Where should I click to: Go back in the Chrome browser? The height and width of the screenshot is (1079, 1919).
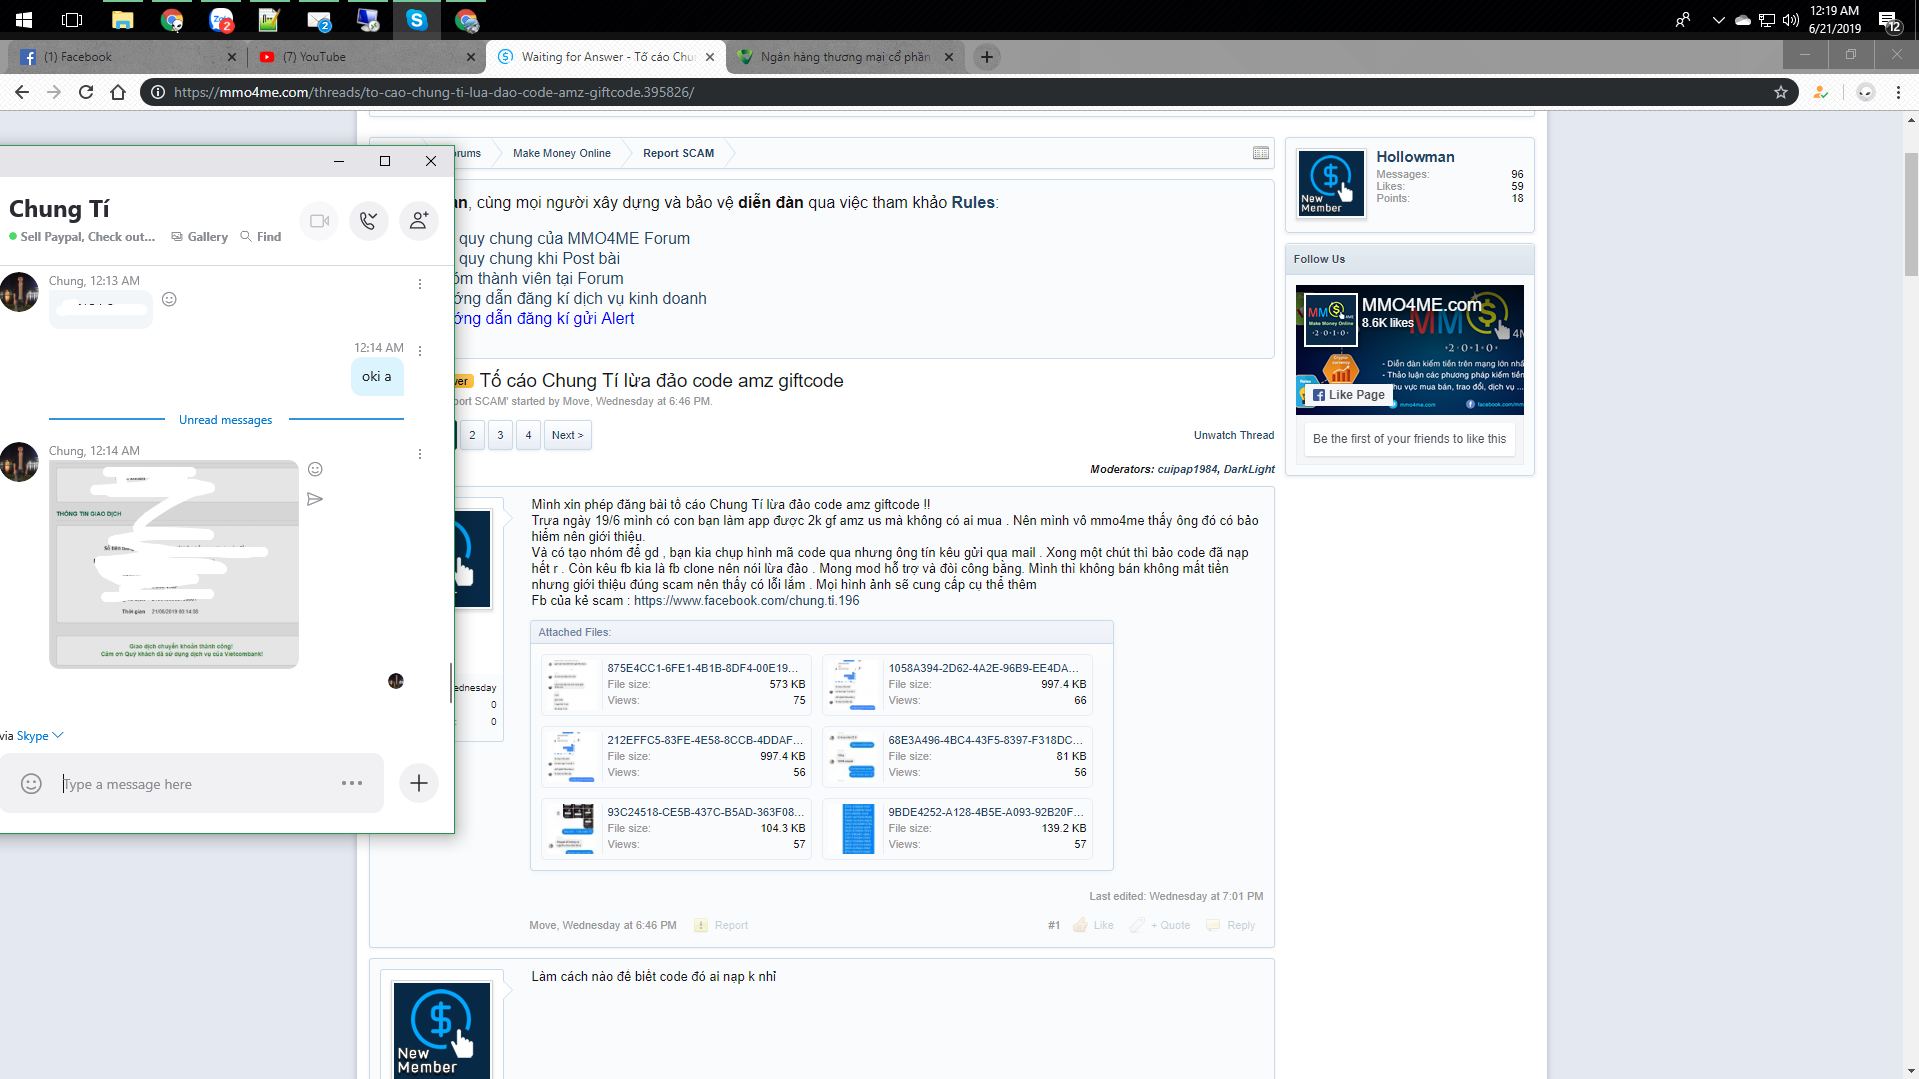point(22,92)
